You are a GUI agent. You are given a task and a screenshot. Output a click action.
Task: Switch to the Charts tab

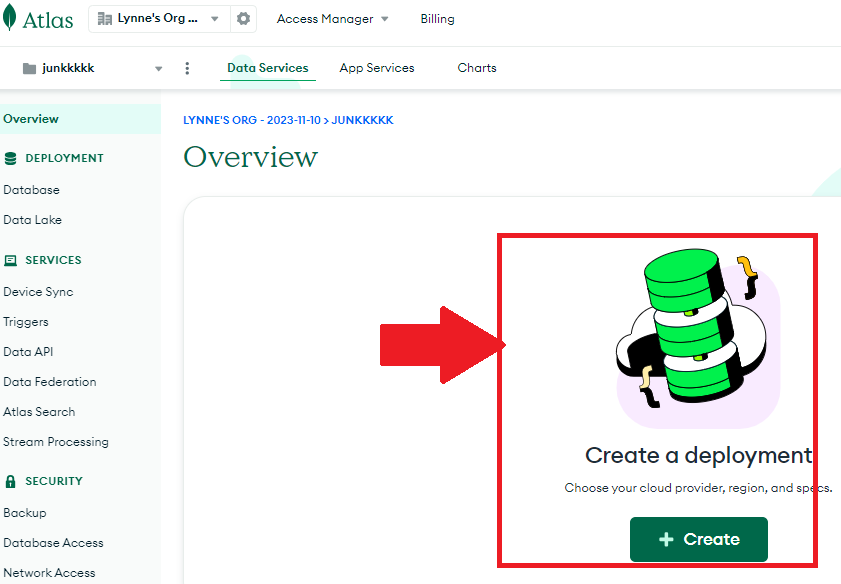[x=477, y=68]
